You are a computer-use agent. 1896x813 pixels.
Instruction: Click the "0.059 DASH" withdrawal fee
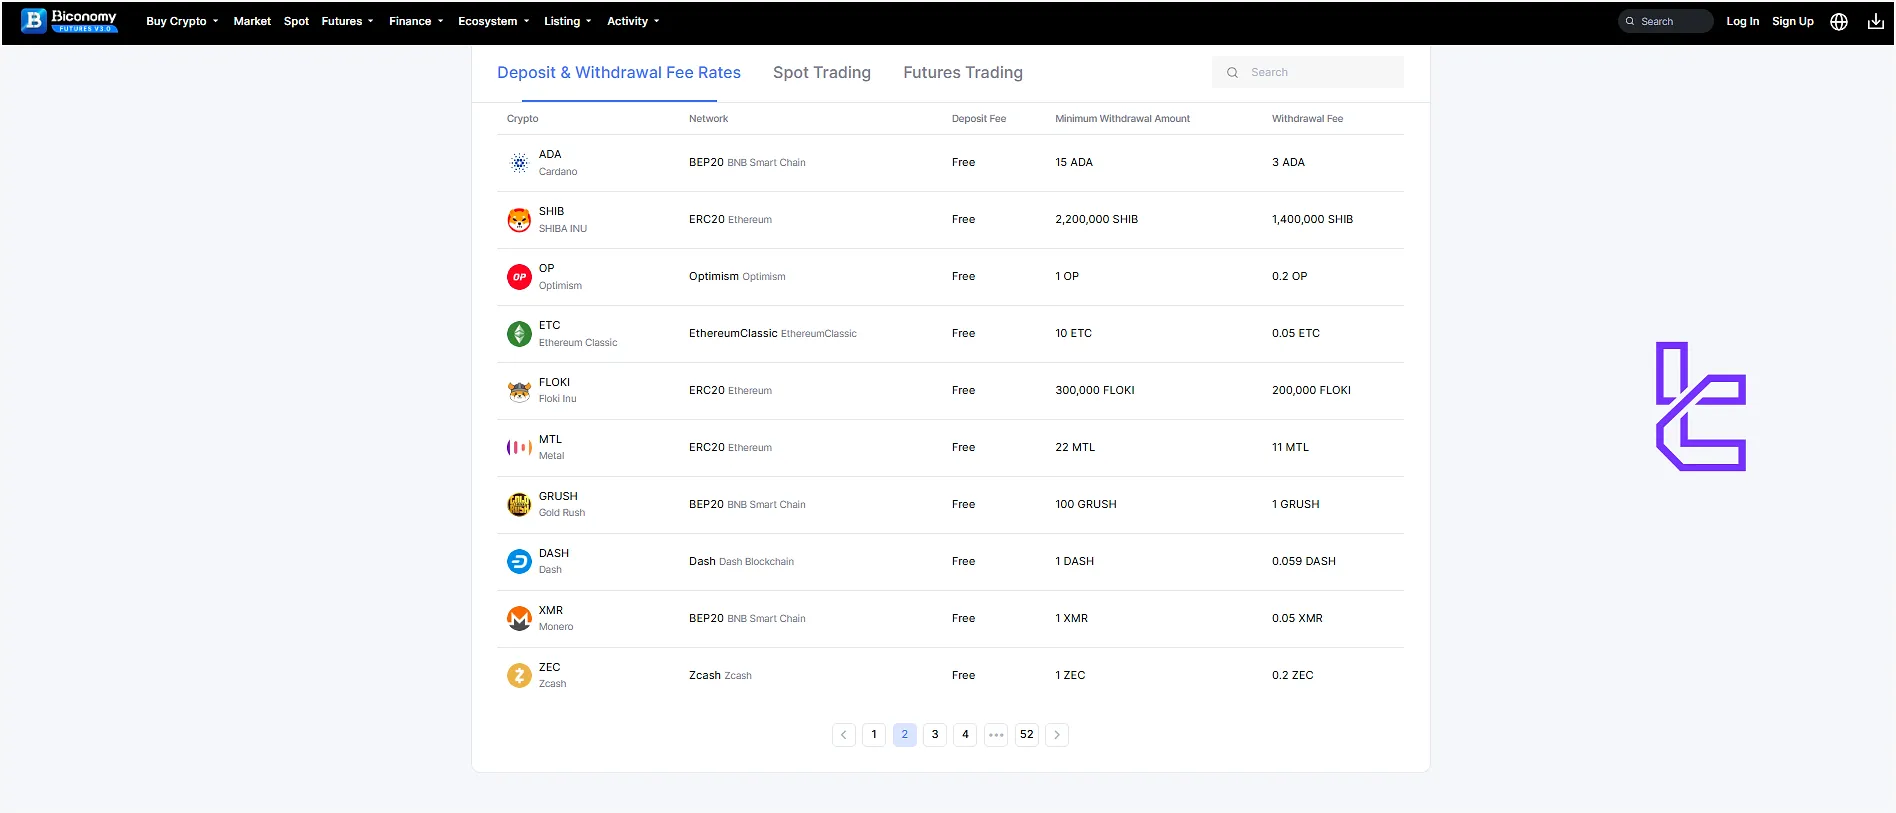pos(1304,562)
